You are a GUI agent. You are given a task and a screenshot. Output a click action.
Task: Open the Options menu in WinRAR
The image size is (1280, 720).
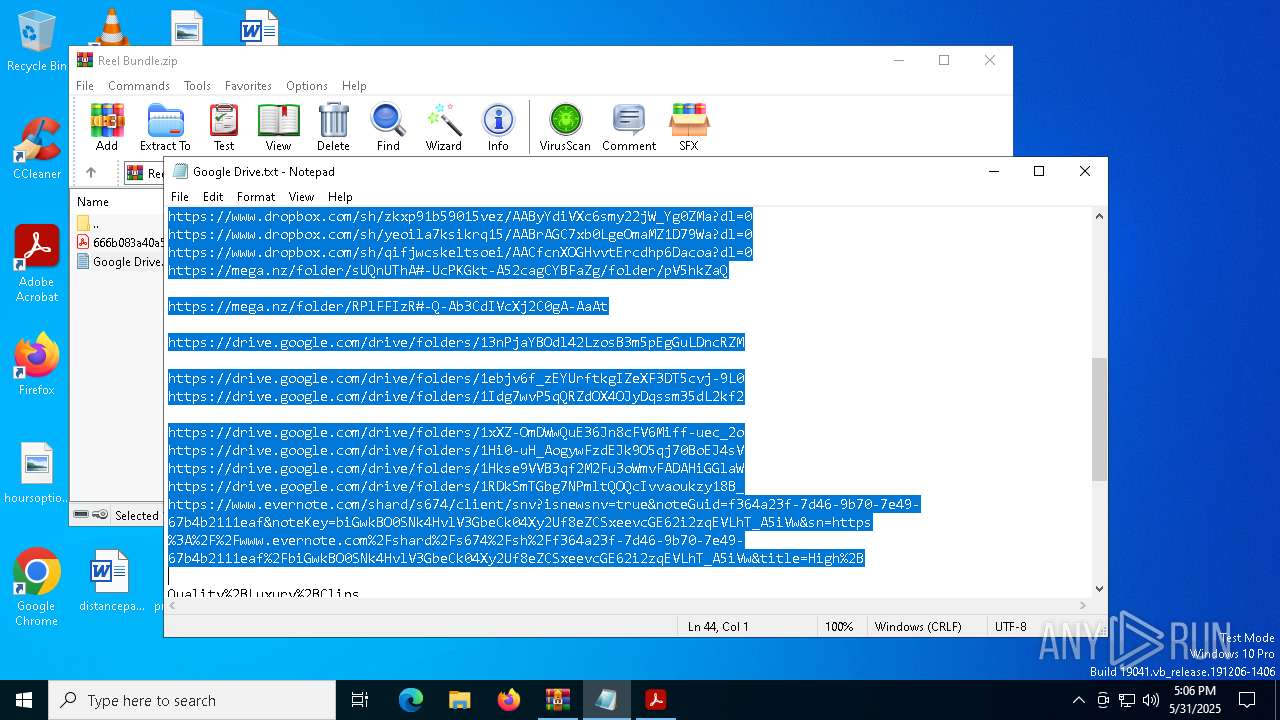[x=307, y=86]
